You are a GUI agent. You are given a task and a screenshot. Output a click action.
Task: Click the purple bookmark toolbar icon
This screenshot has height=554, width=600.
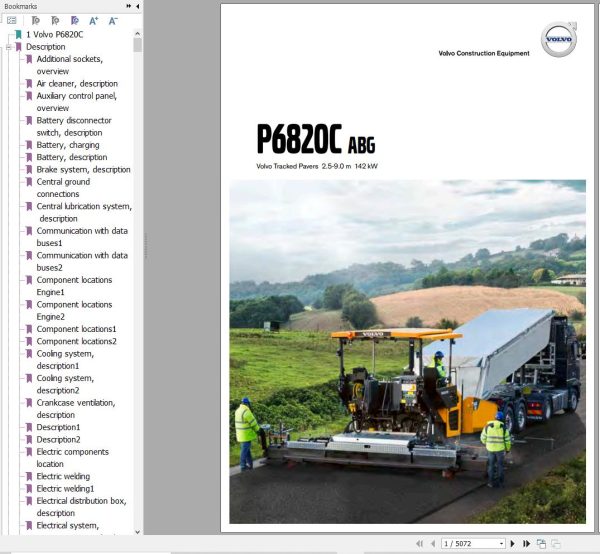coord(75,21)
